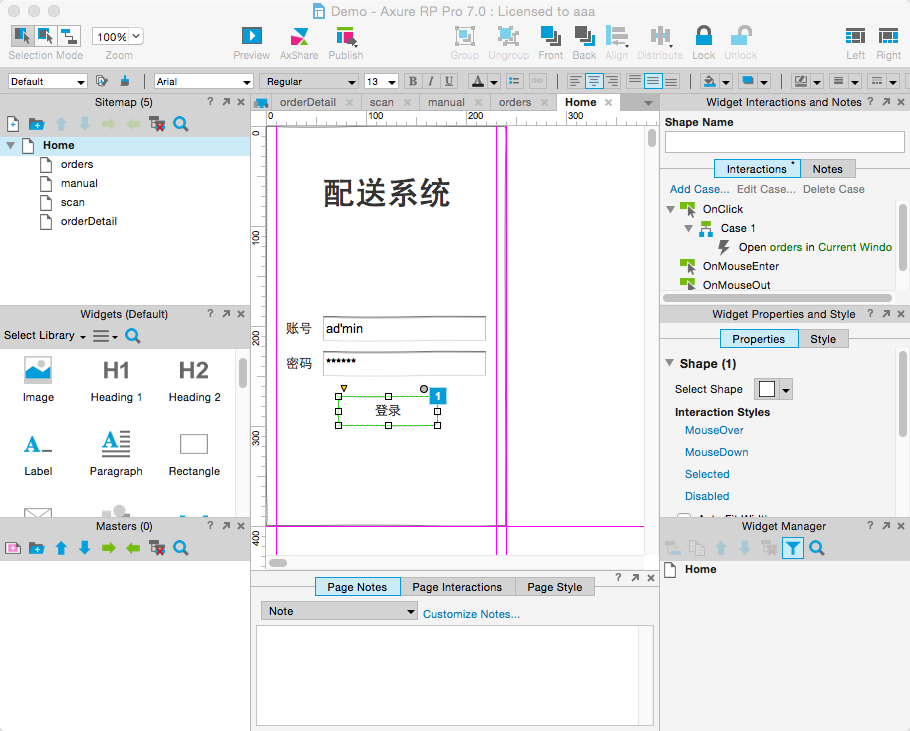Click the Publish toolbar icon
910x731 pixels.
point(346,36)
